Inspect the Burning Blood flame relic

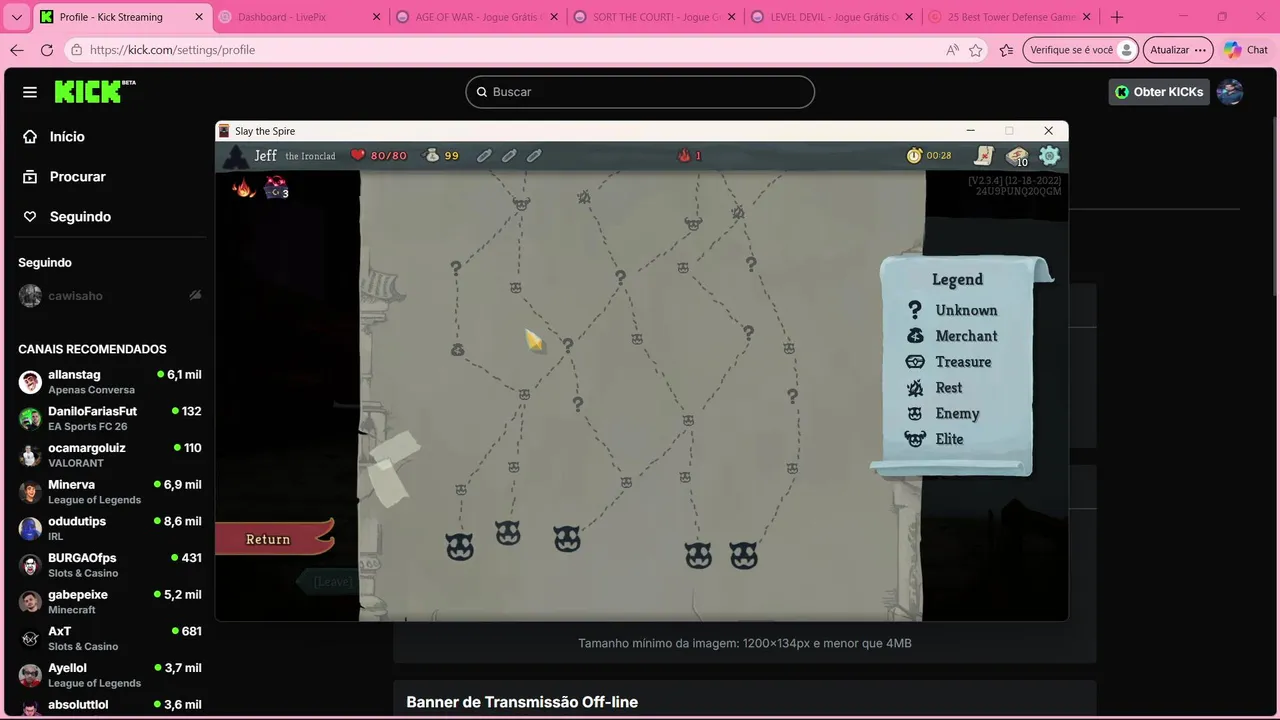[x=243, y=187]
